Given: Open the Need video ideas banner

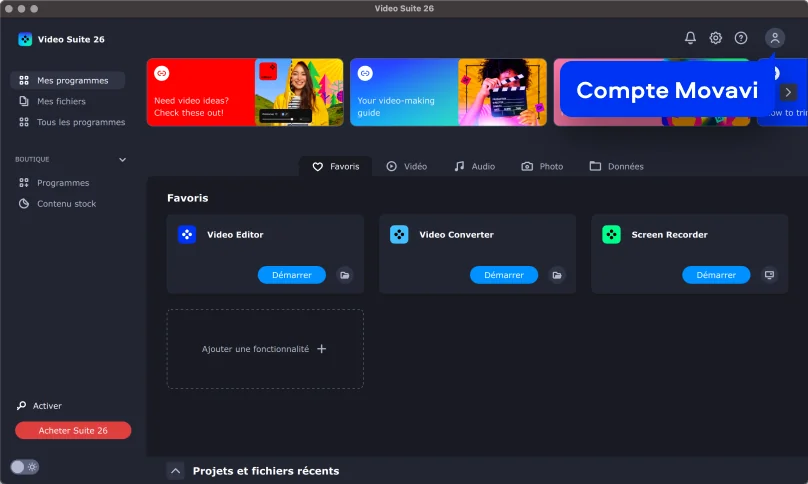Looking at the screenshot, I should pos(245,92).
